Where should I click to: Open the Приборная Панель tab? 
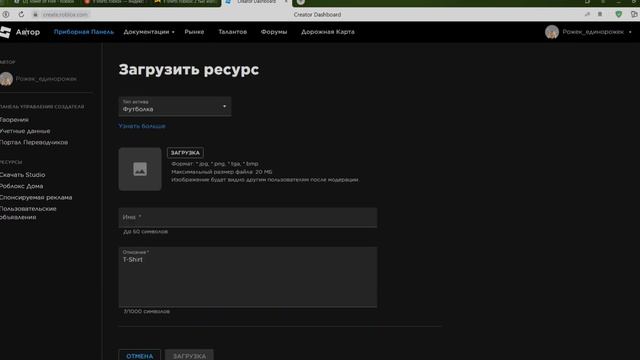[84, 32]
